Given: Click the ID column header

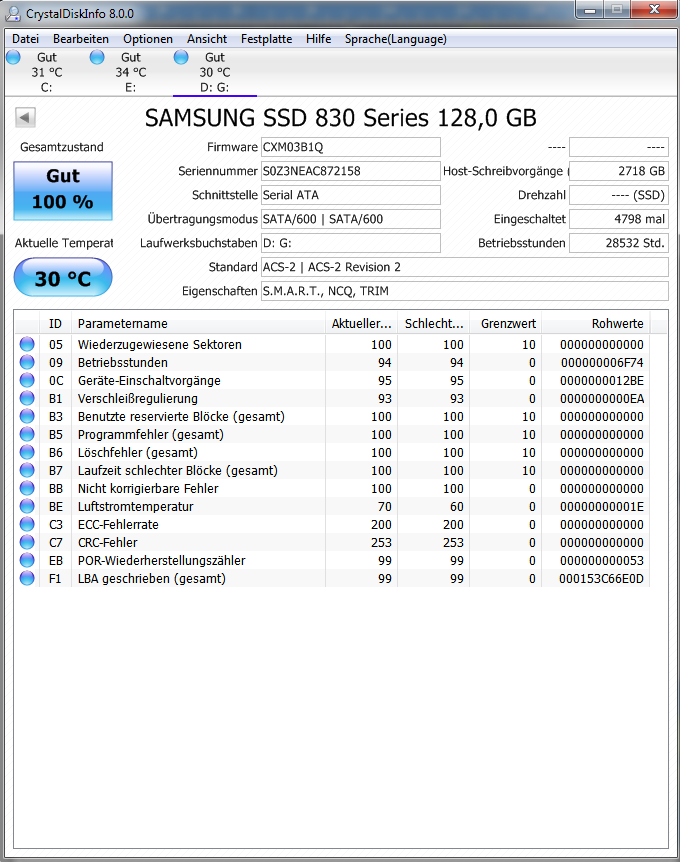Looking at the screenshot, I should [x=56, y=324].
